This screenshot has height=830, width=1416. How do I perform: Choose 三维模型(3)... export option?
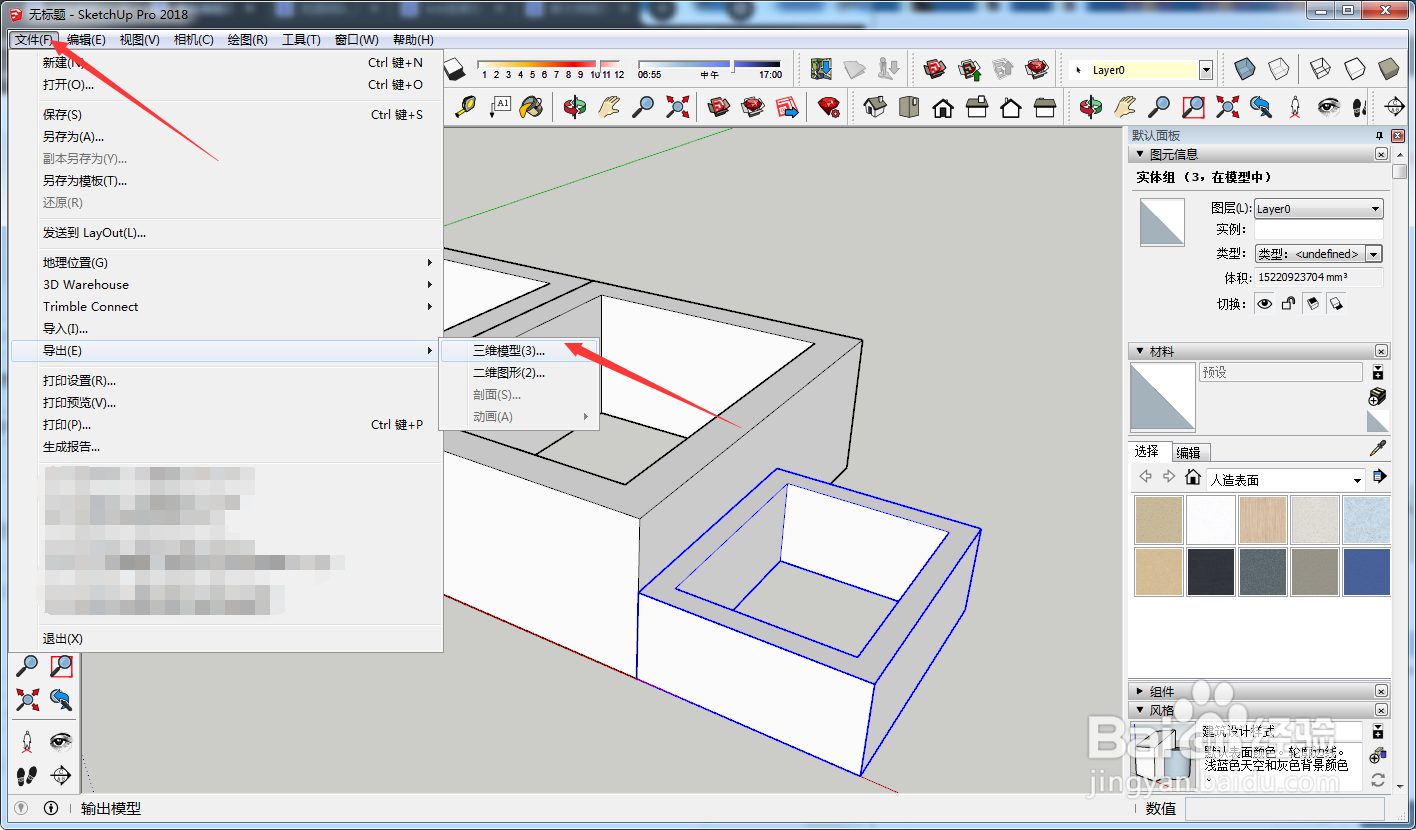coord(519,351)
